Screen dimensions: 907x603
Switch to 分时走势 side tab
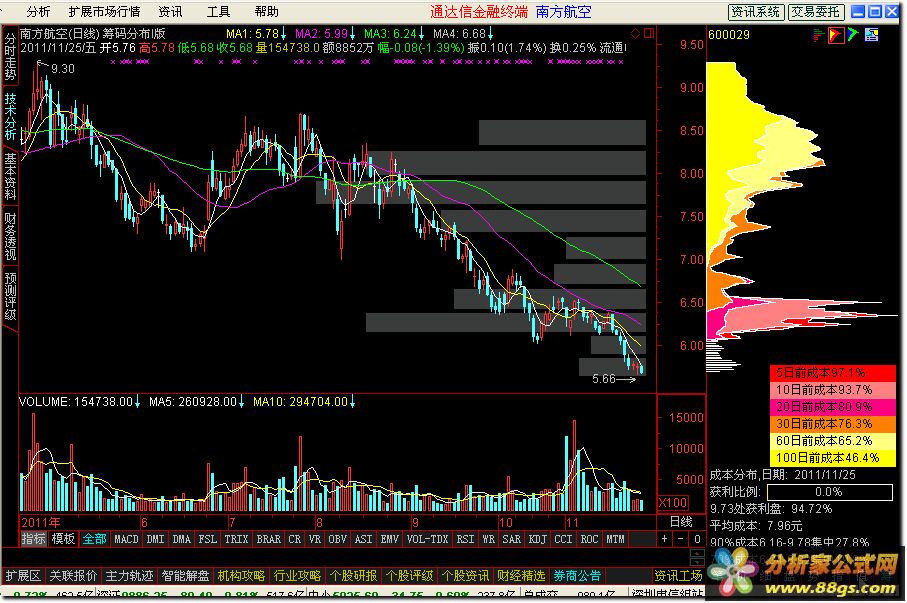(10, 56)
